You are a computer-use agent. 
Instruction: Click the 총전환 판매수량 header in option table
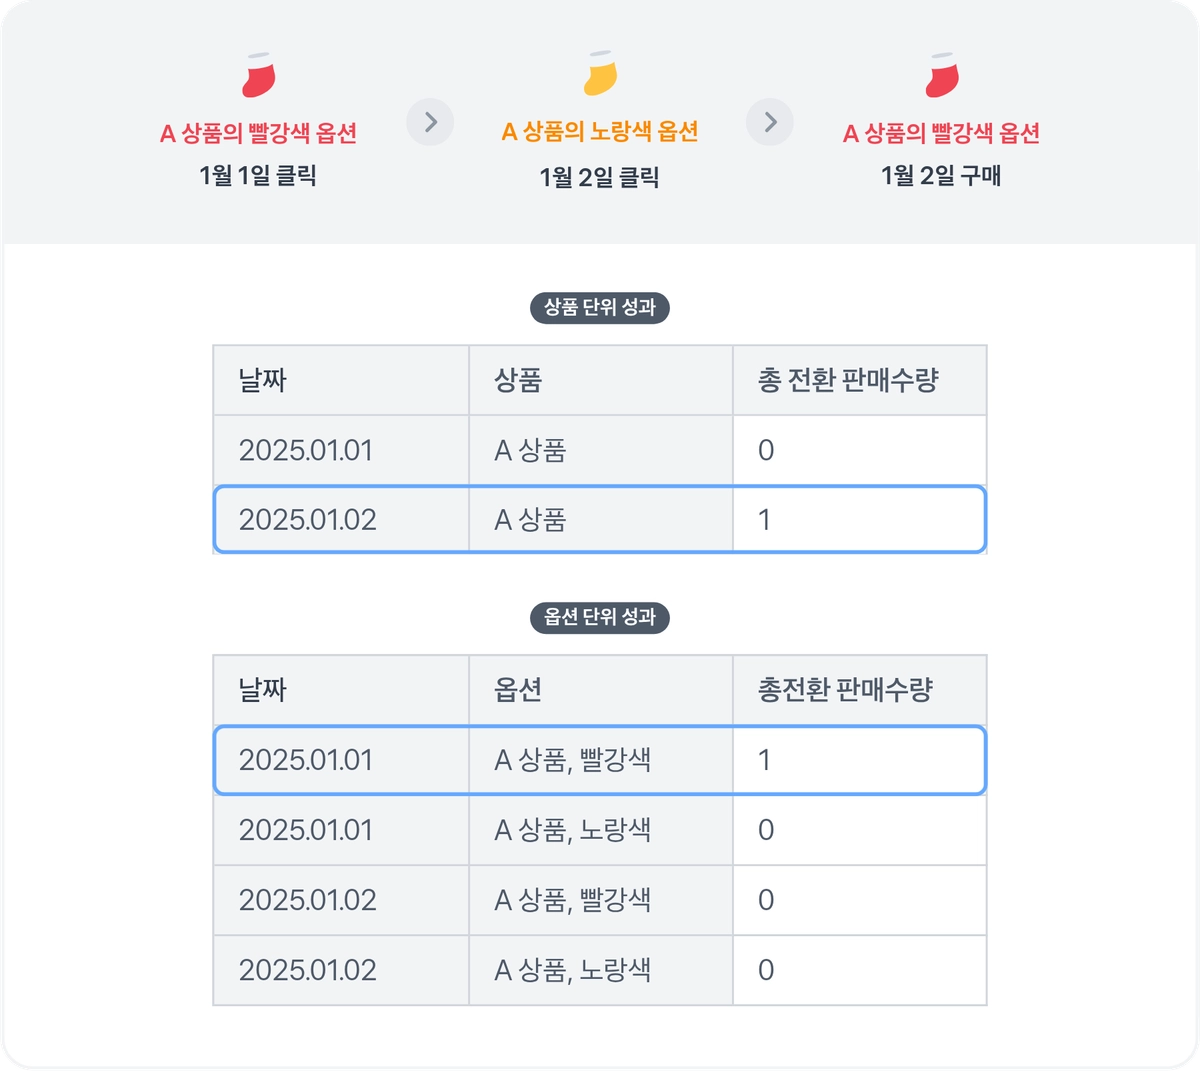[845, 690]
